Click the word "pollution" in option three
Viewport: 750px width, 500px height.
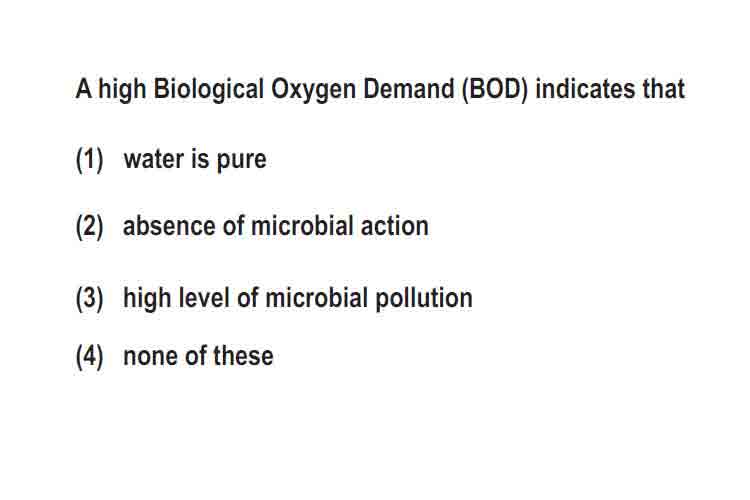click(424, 299)
